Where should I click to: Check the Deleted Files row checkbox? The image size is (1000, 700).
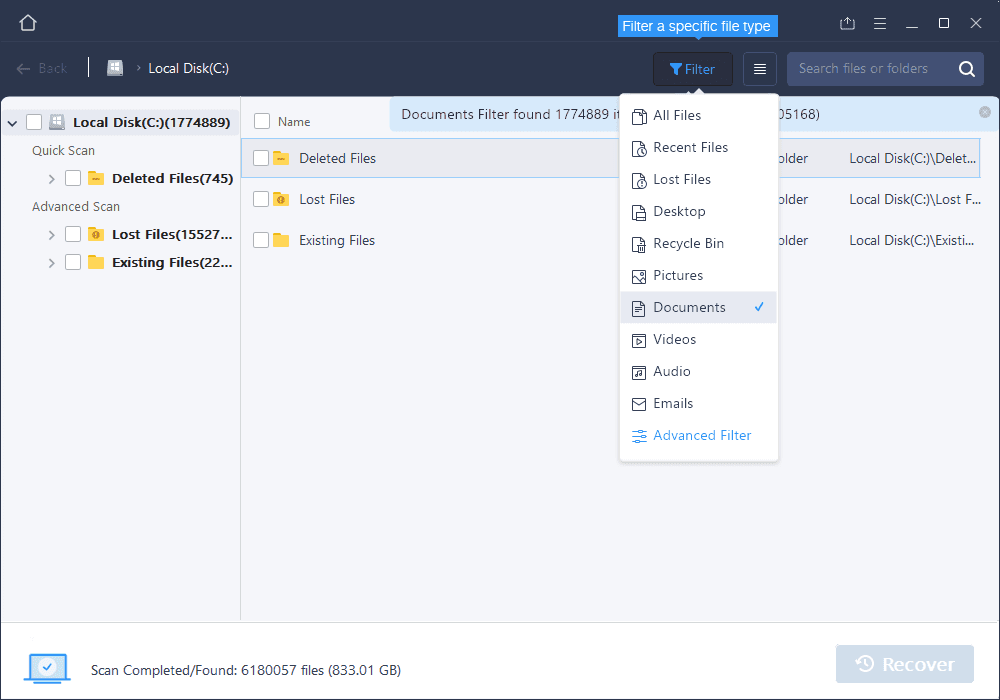(x=263, y=158)
